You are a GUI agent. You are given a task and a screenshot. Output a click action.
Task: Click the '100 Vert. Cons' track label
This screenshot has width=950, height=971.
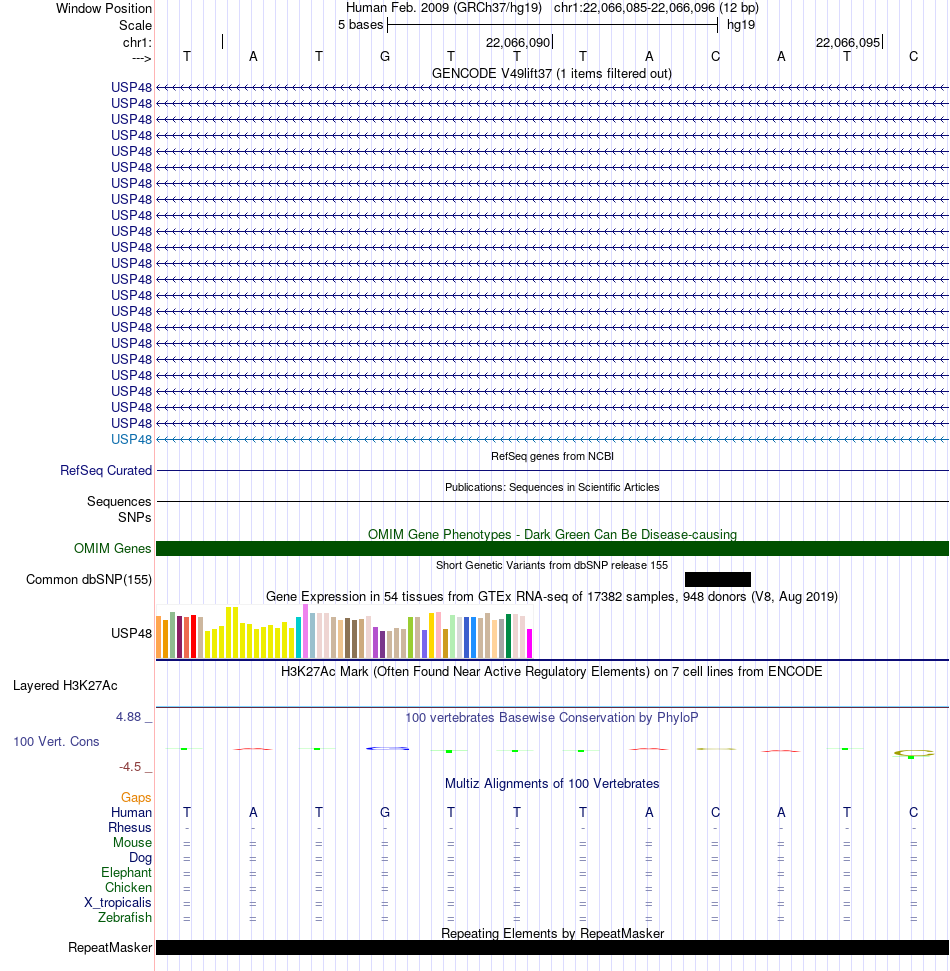click(x=56, y=742)
